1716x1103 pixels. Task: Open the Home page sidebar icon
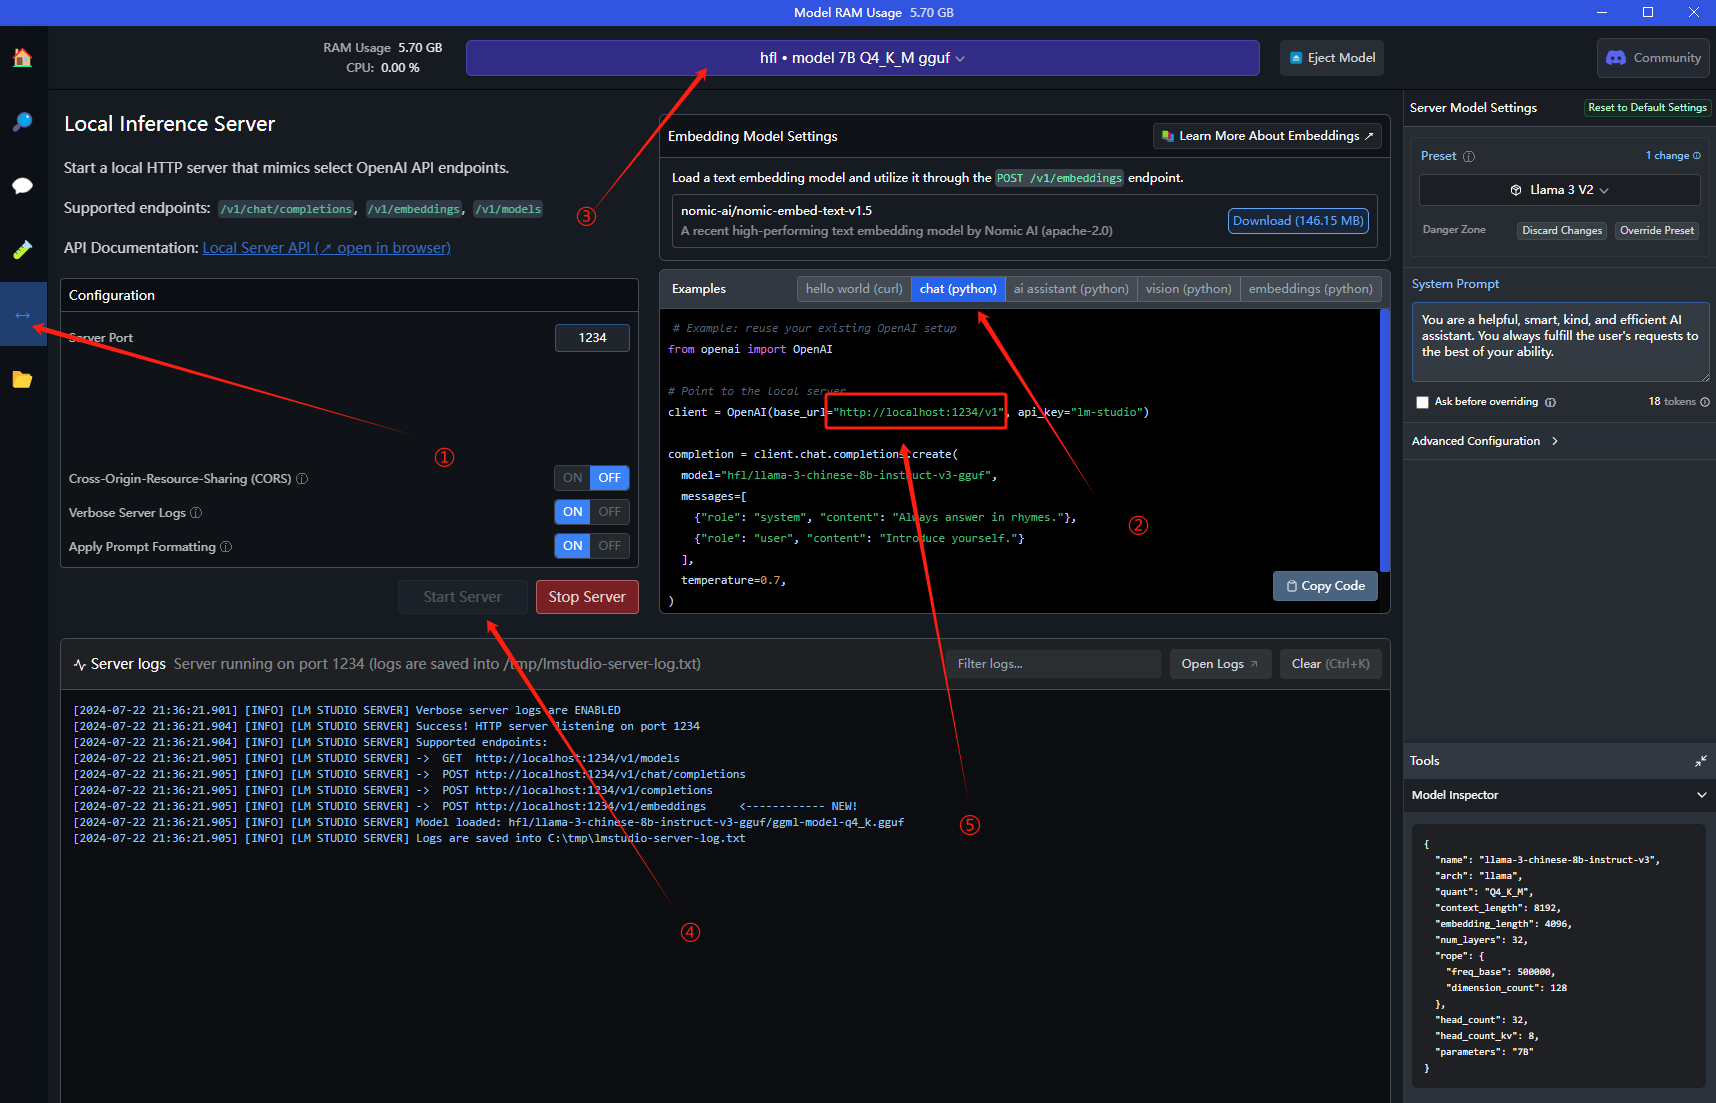point(22,58)
